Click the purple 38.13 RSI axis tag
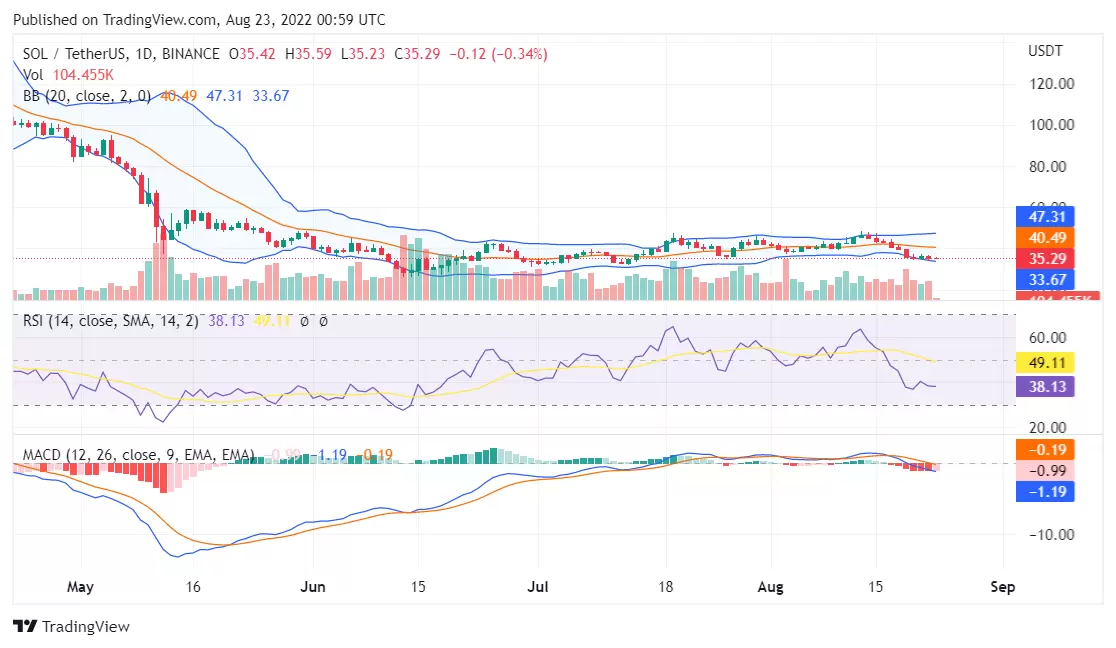The height and width of the screenshot is (648, 1116). pyautogui.click(x=1045, y=387)
